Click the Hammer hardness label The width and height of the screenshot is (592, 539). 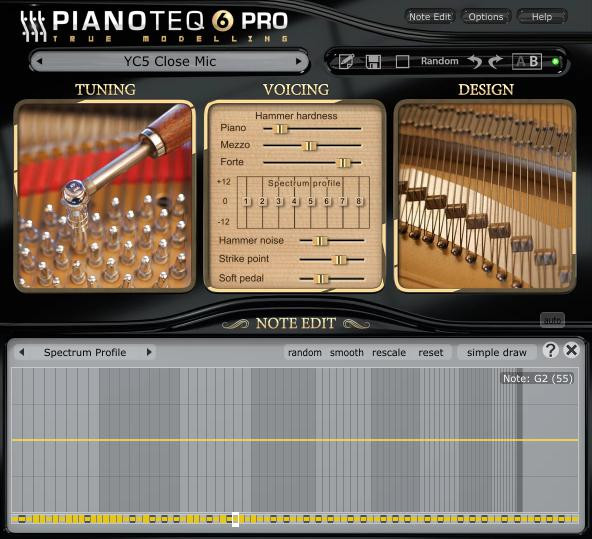(x=296, y=116)
